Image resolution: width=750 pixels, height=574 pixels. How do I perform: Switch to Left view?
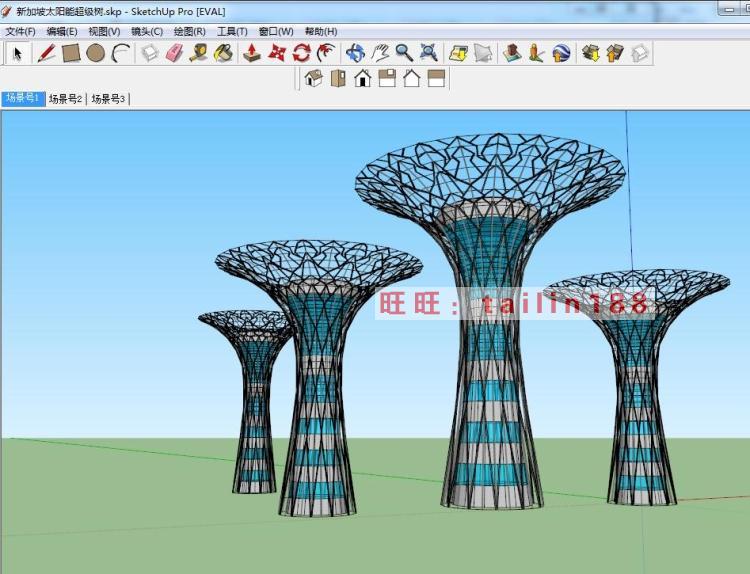coord(436,78)
